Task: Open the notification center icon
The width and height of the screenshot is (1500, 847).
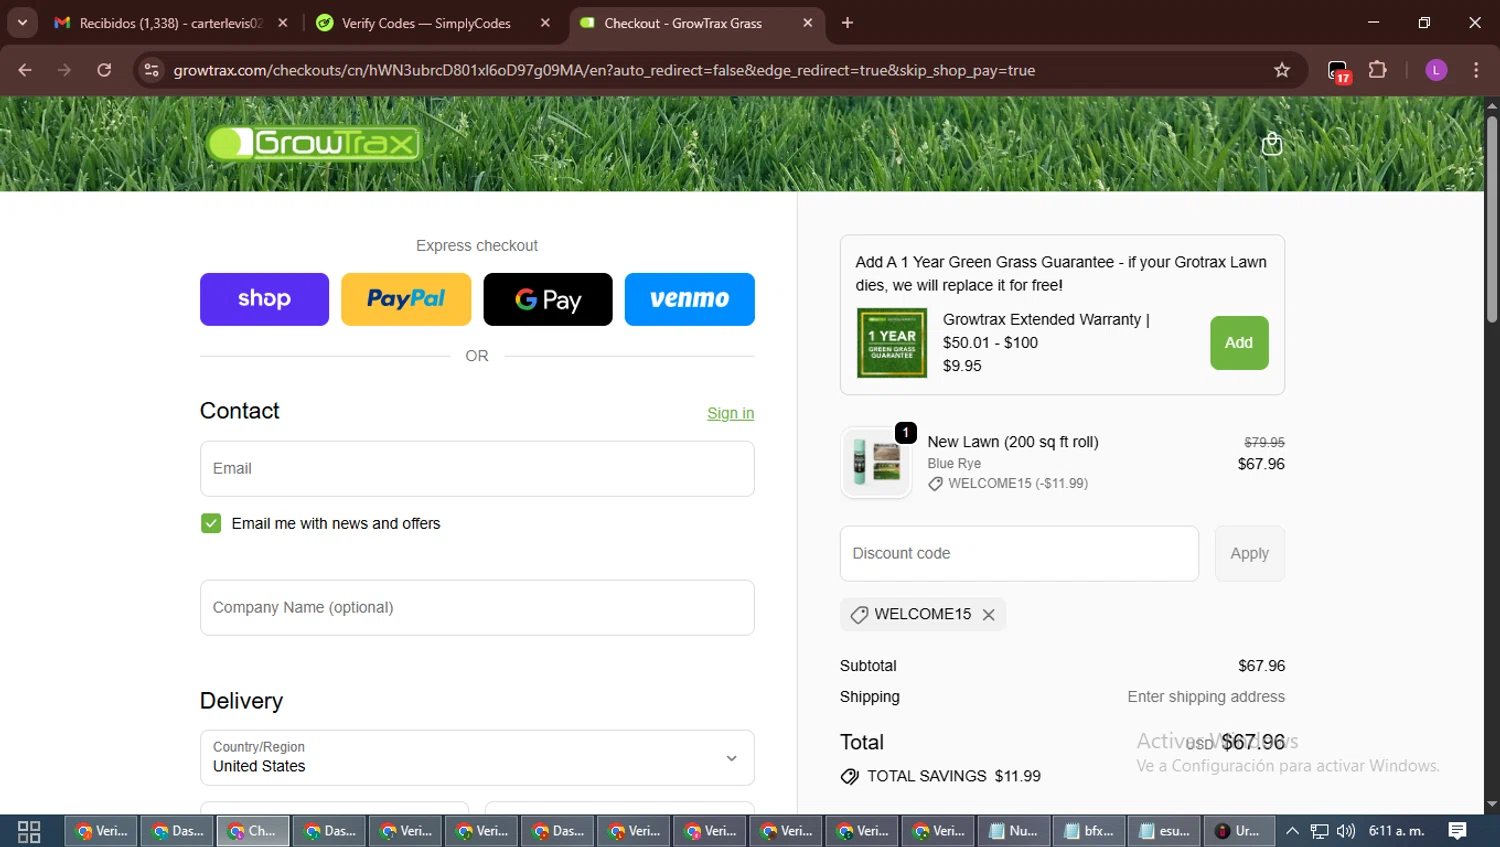Action: click(x=1458, y=831)
